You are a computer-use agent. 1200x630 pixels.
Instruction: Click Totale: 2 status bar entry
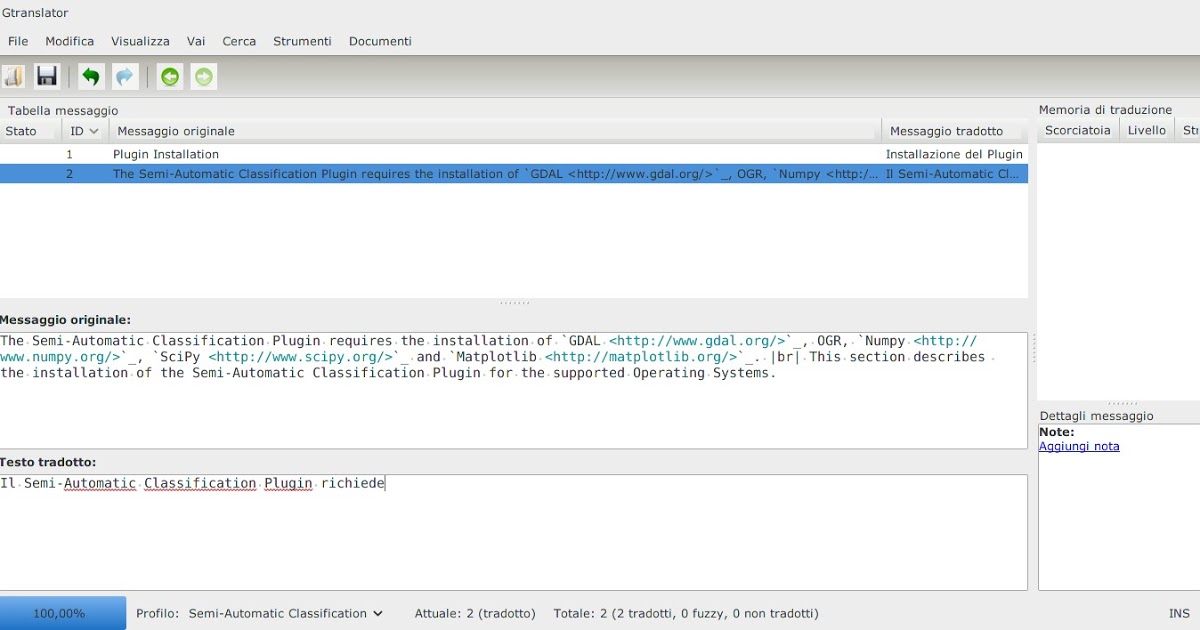[686, 613]
